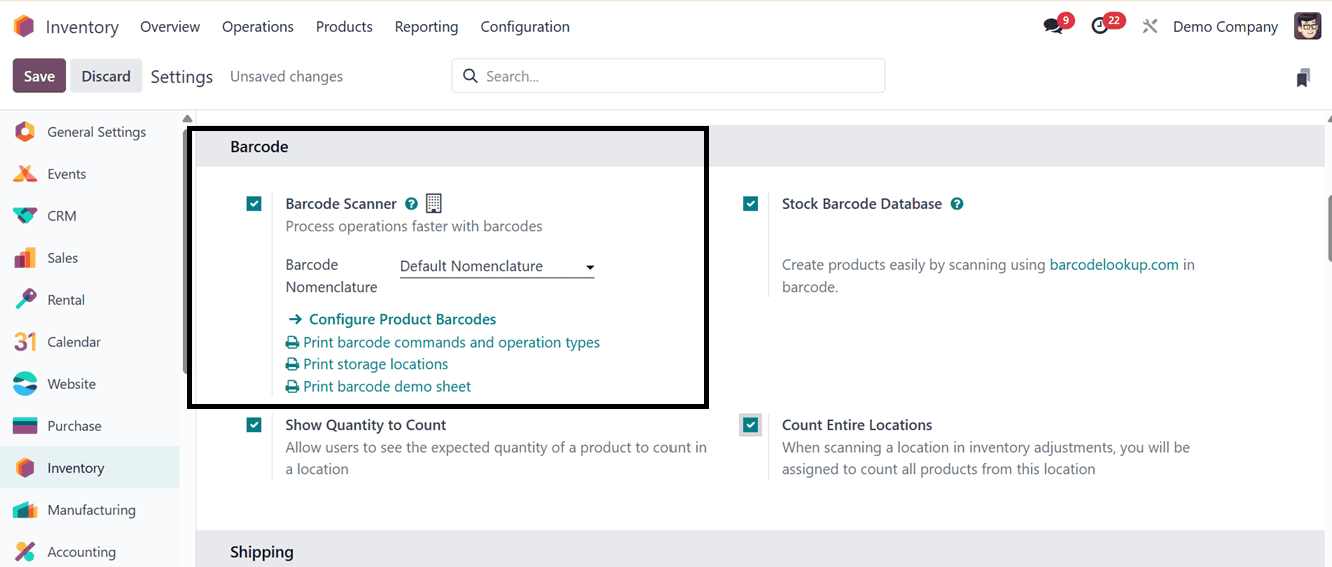The width and height of the screenshot is (1332, 567).
Task: Open the Operations menu
Action: click(258, 27)
